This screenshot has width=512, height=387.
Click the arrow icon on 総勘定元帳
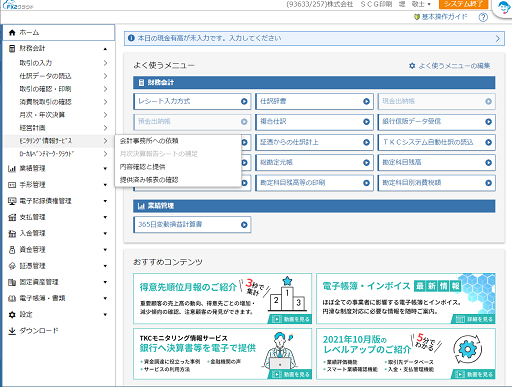coord(366,163)
